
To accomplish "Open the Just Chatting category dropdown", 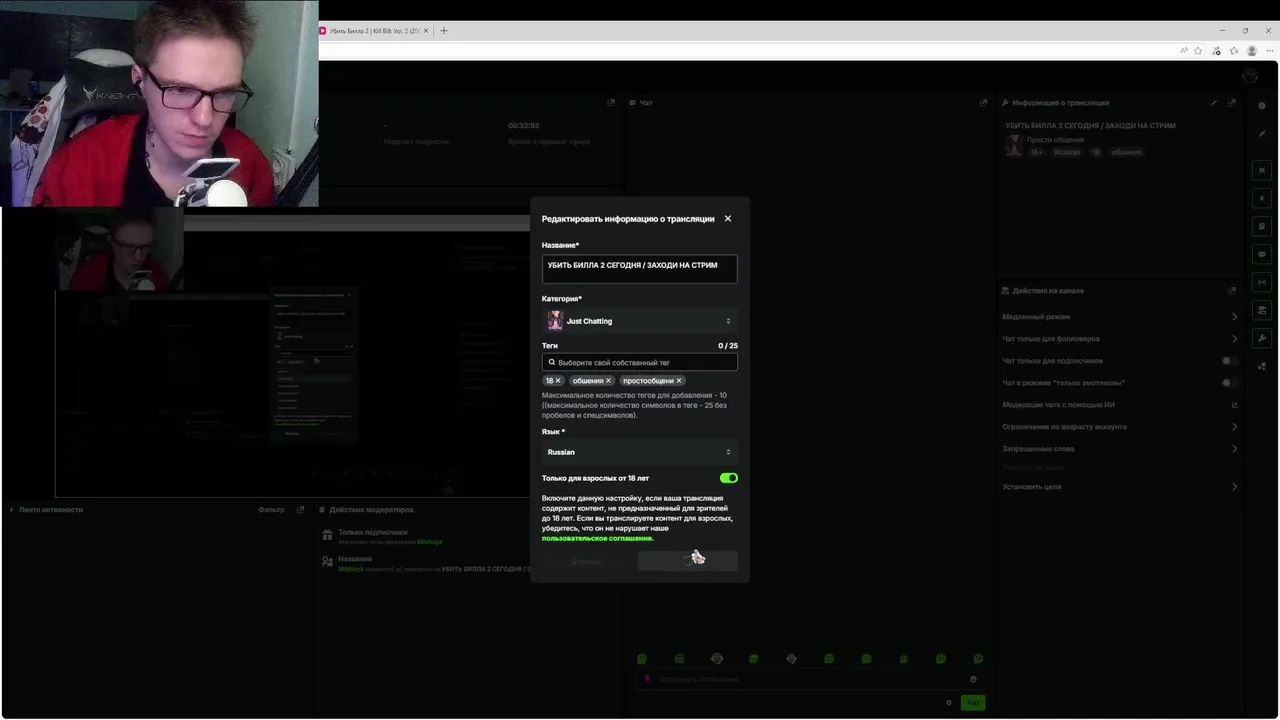I will click(x=640, y=321).
